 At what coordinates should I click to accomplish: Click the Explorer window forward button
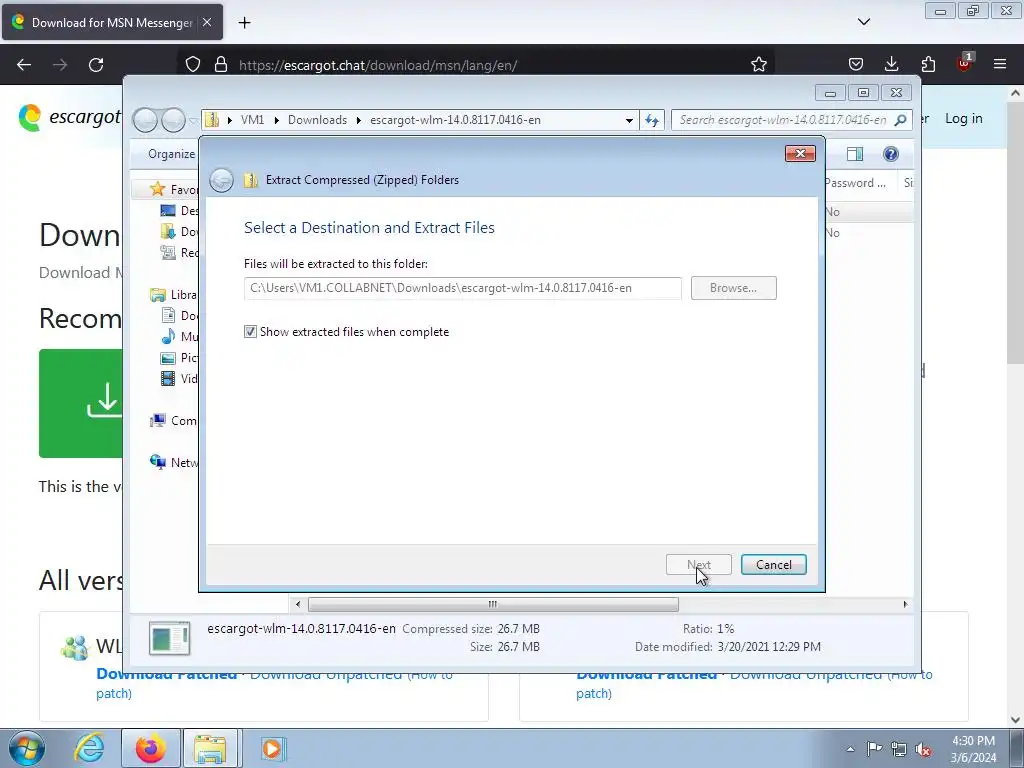[173, 120]
